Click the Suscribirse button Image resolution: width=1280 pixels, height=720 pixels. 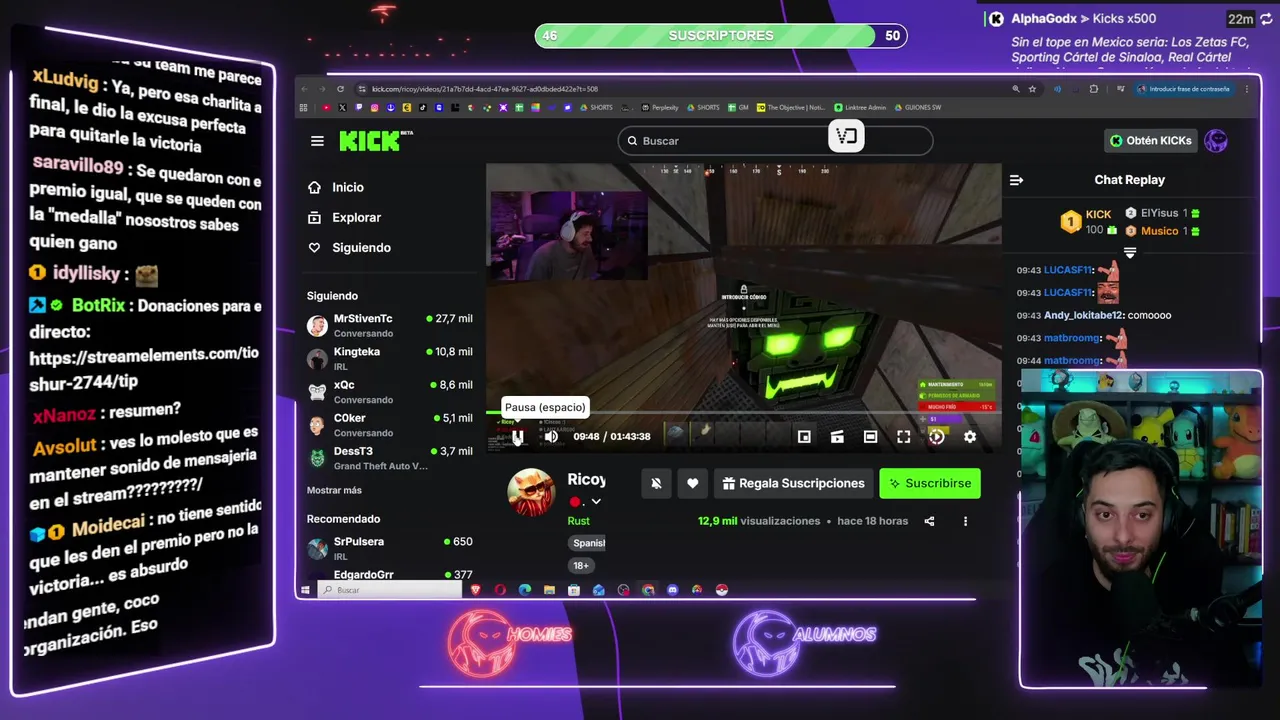pos(930,483)
